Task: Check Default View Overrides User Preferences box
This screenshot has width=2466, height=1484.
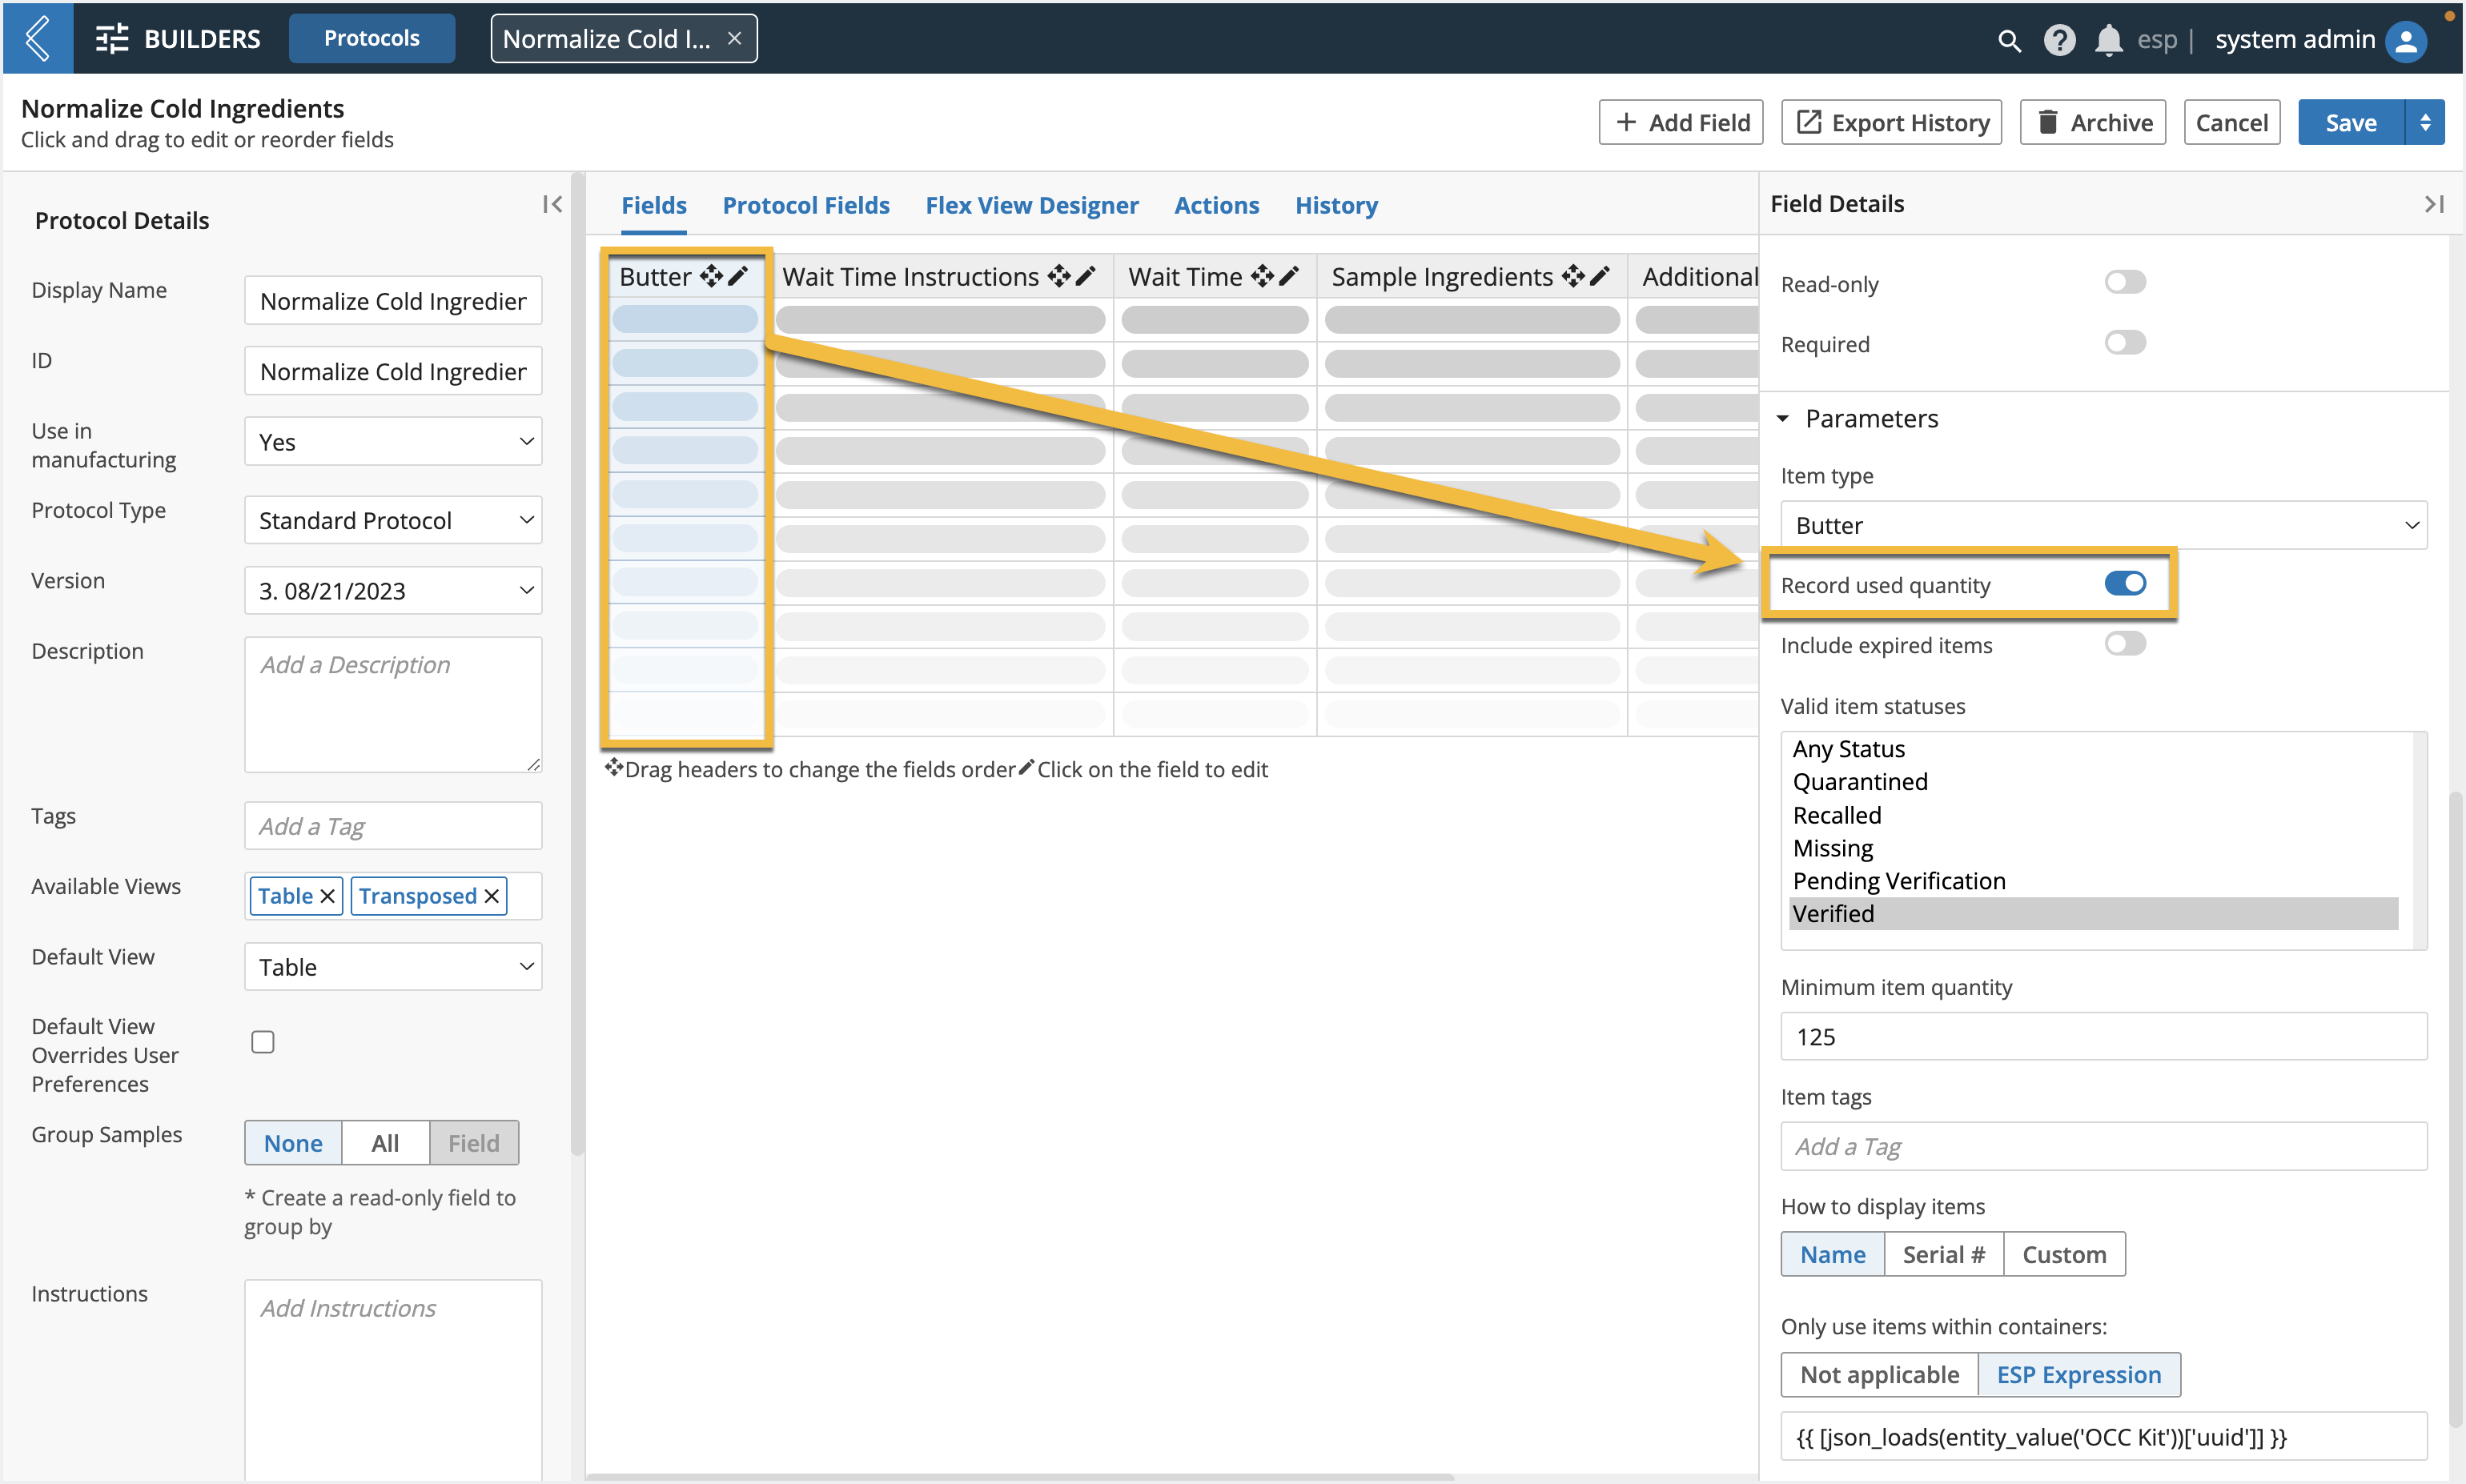Action: (x=263, y=1042)
